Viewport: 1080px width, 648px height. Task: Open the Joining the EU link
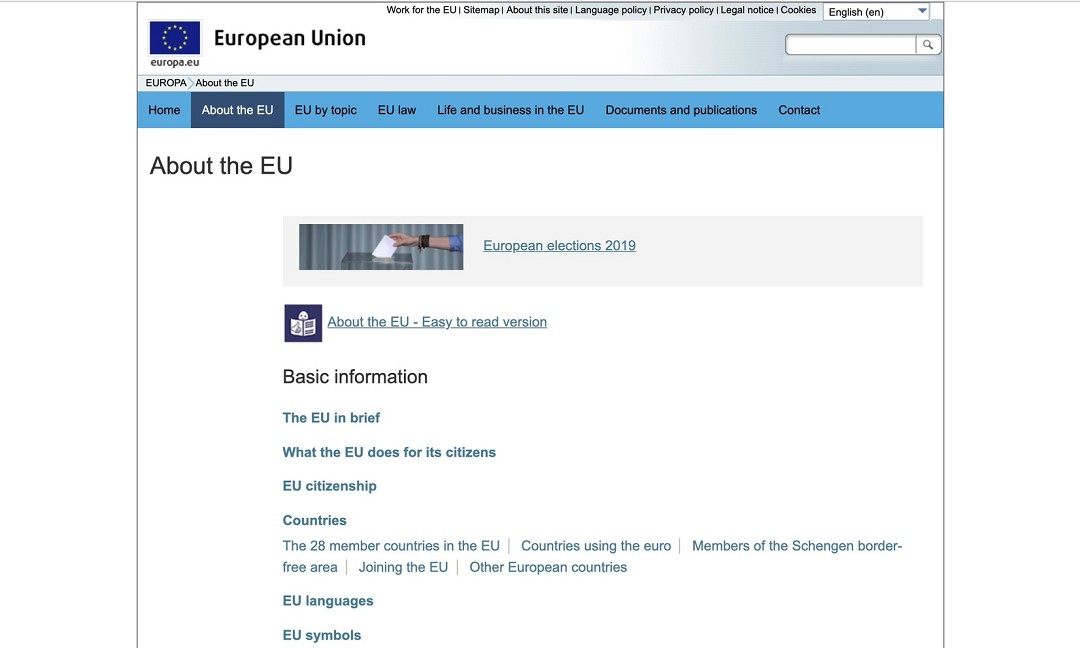[x=403, y=567]
